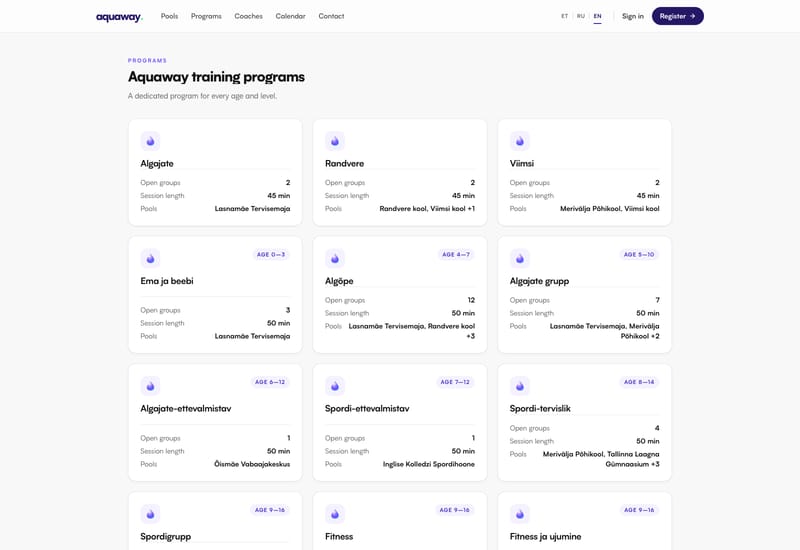Open the Algõpe program title
800x550 pixels.
(x=339, y=281)
